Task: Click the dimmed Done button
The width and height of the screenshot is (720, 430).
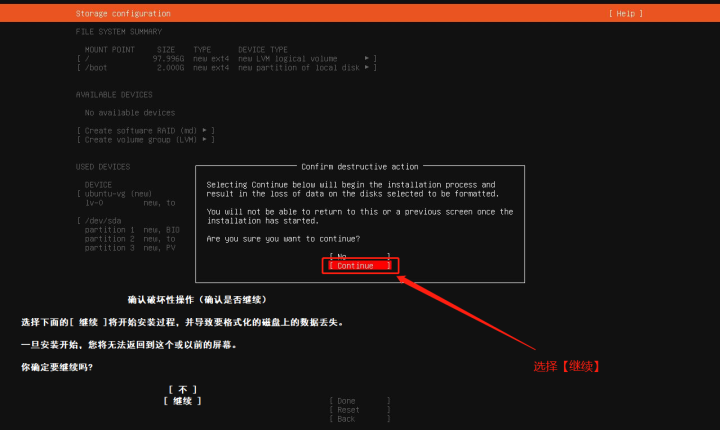Action: (x=360, y=401)
